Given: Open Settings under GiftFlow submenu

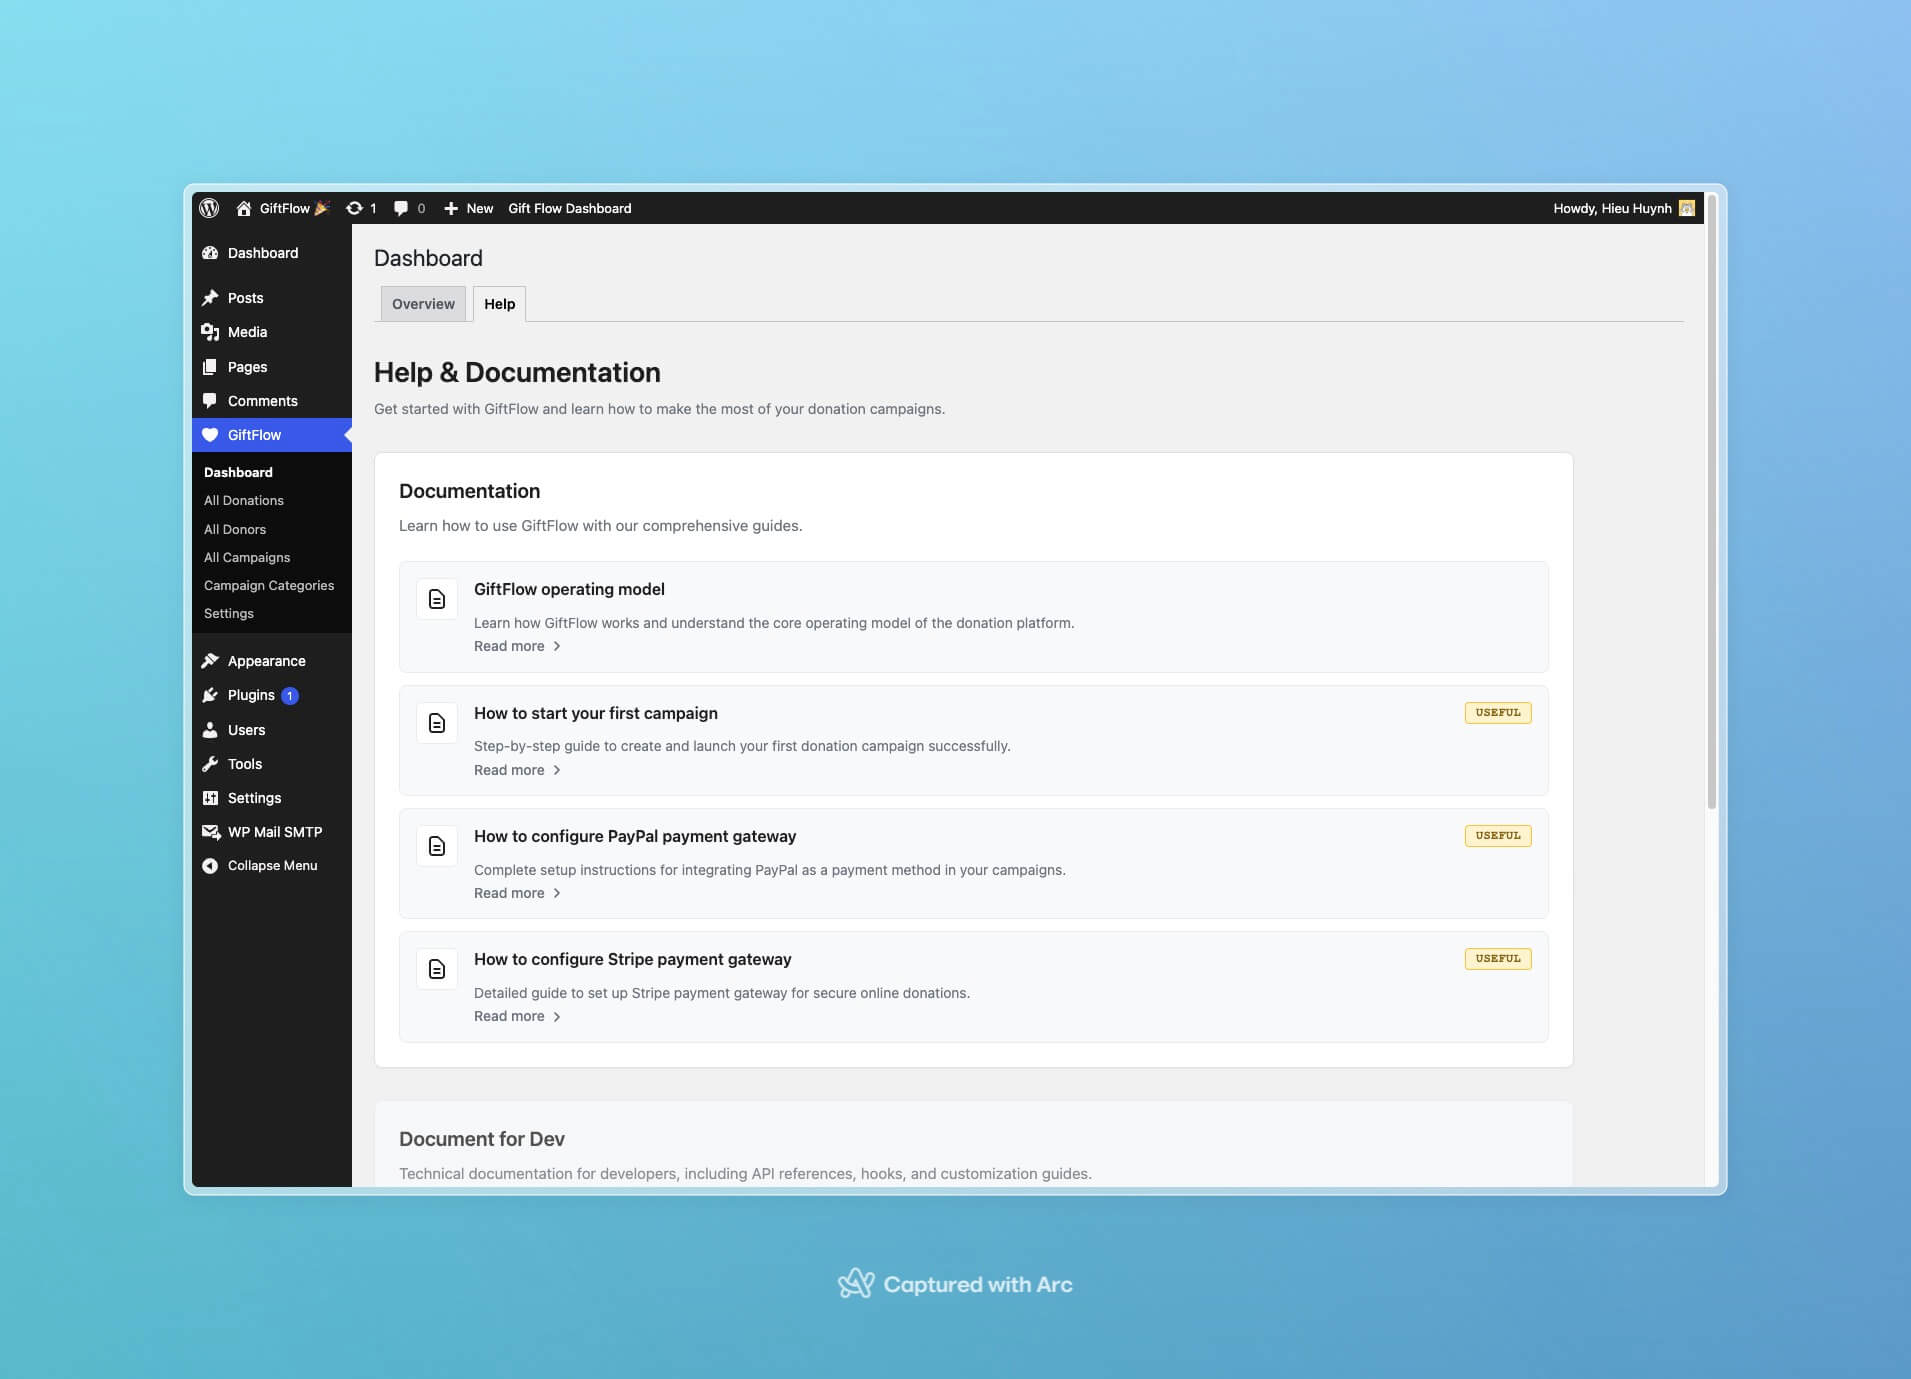Looking at the screenshot, I should 229,613.
